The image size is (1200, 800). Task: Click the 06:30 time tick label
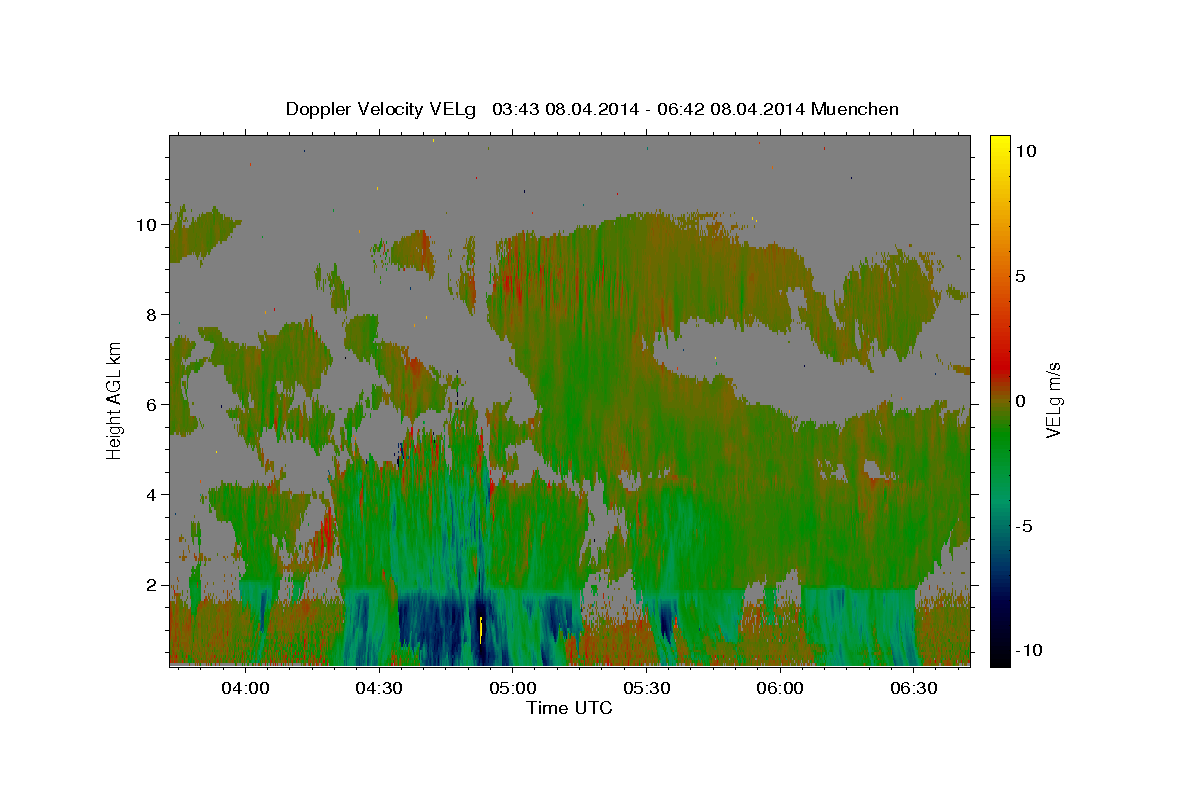point(913,689)
